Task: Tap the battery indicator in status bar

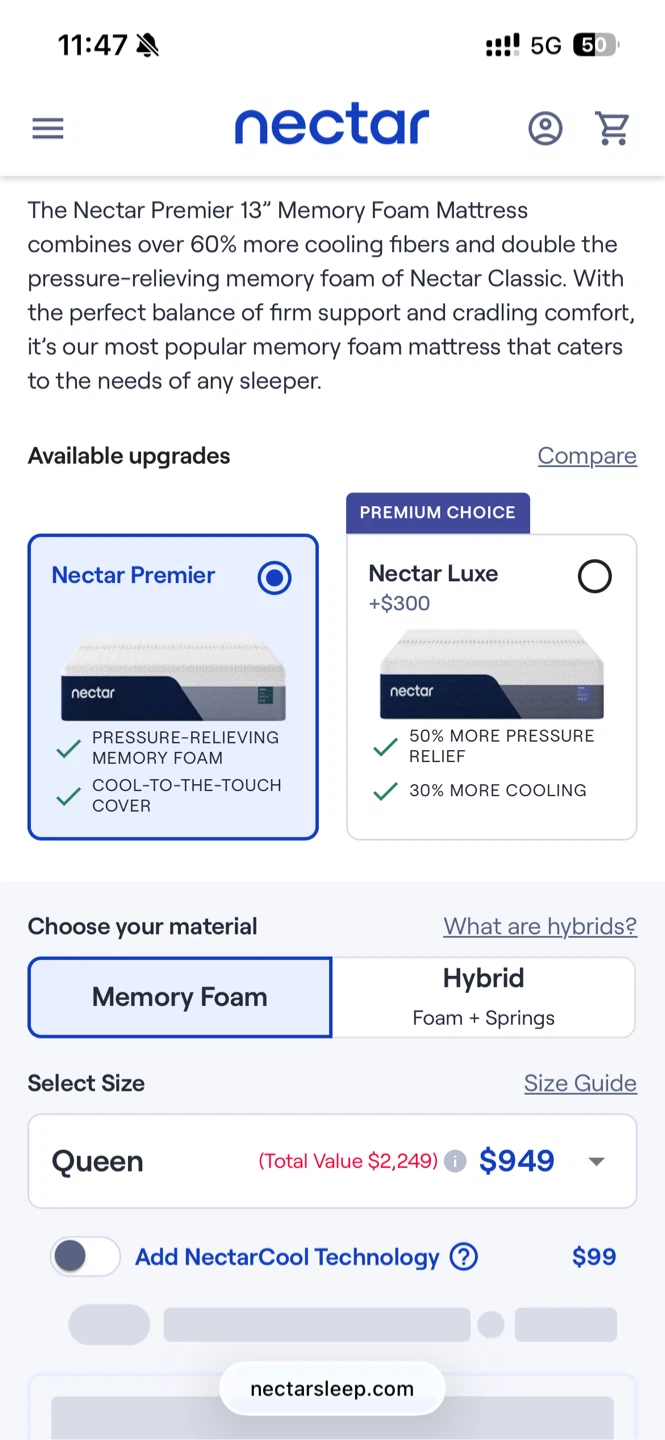Action: coord(595,45)
